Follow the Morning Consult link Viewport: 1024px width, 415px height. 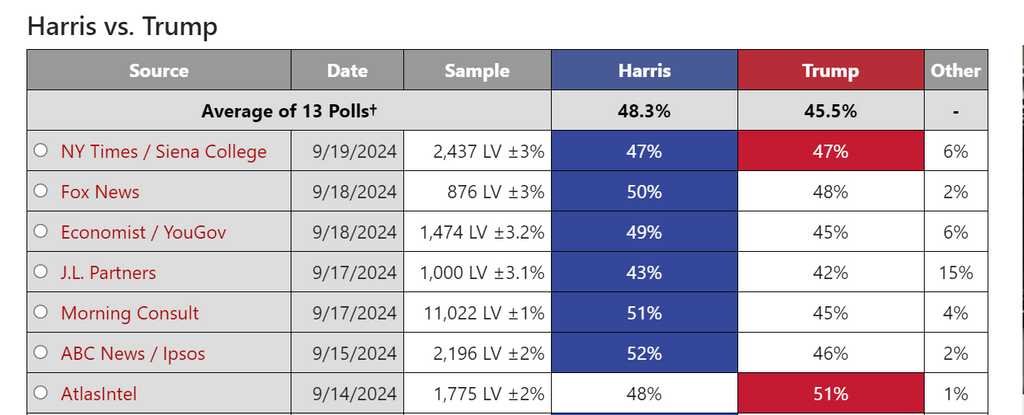(x=130, y=313)
